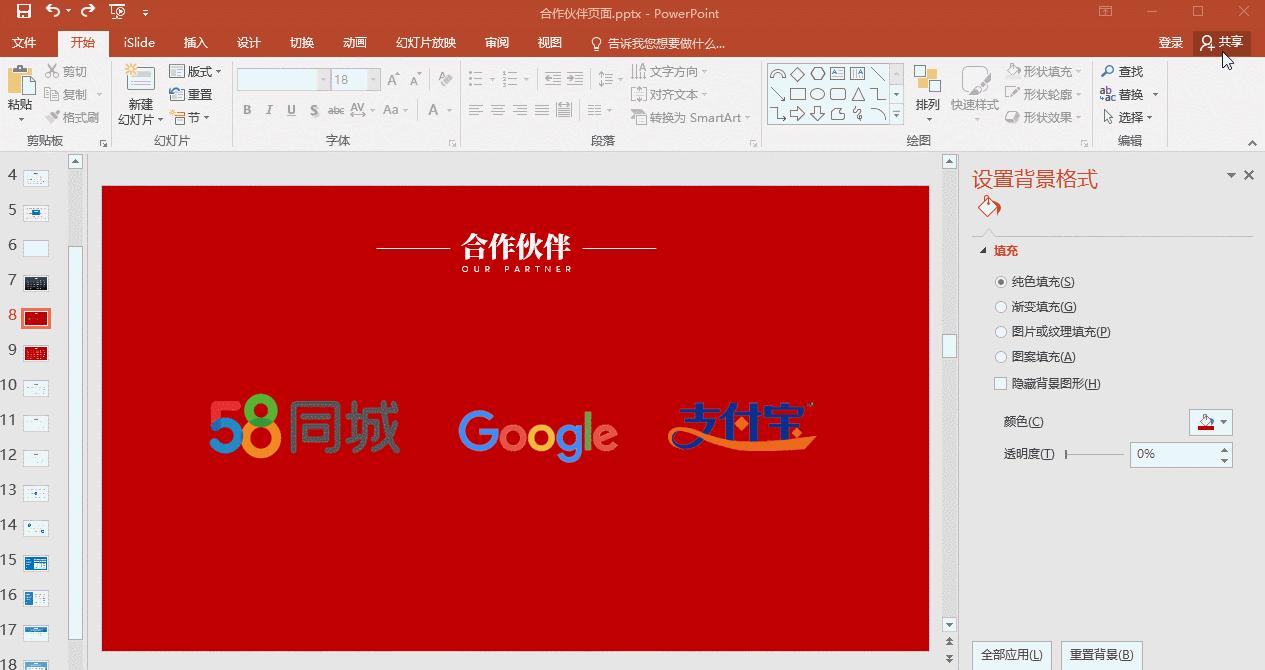Click the Arrange (排列) icon
Viewport: 1265px width, 670px height.
pyautogui.click(x=927, y=80)
